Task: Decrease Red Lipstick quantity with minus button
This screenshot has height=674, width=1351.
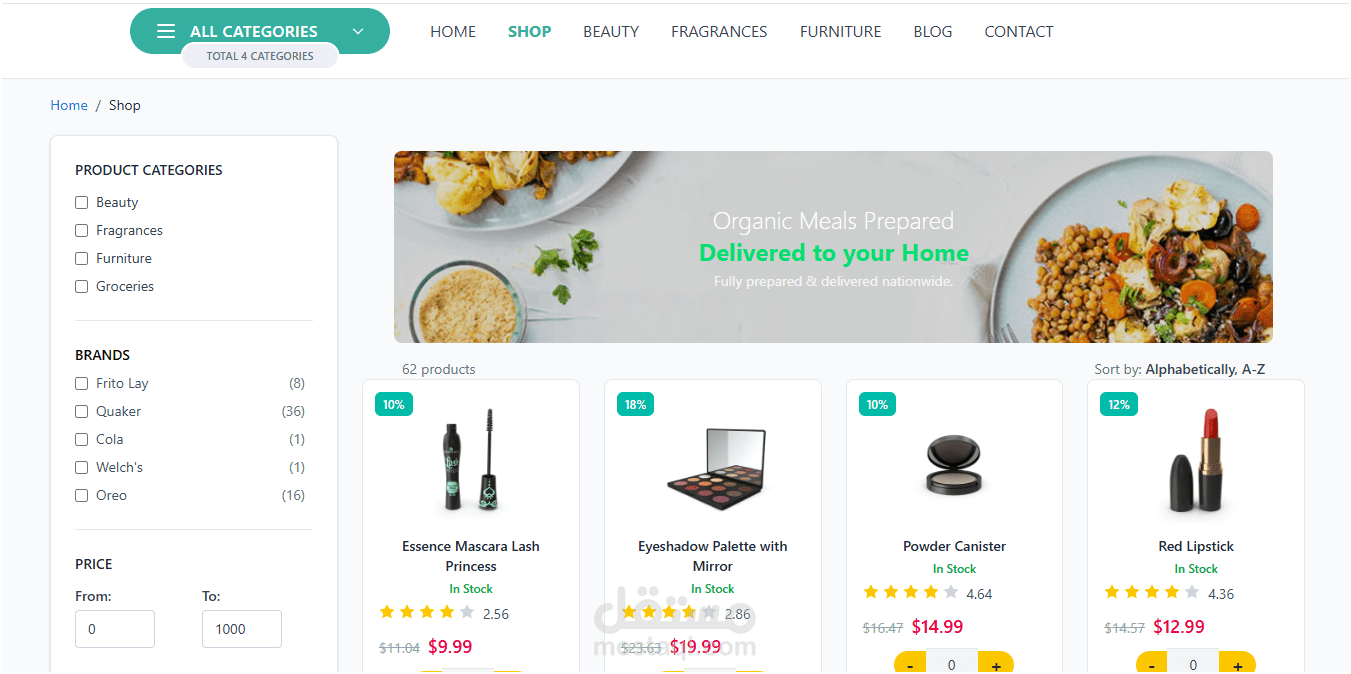Action: 1152,664
